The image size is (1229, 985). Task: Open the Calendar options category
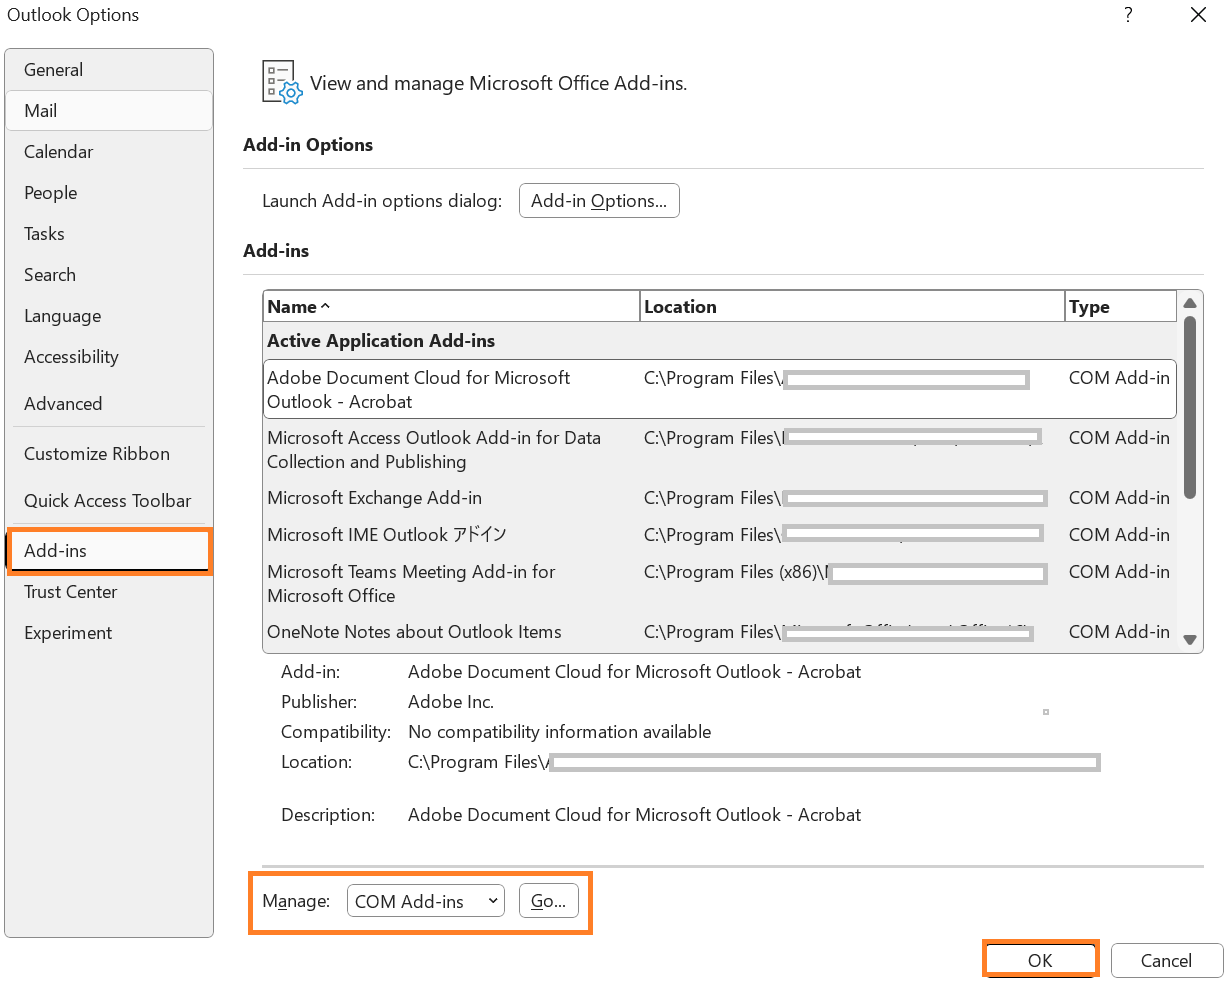[x=109, y=152]
